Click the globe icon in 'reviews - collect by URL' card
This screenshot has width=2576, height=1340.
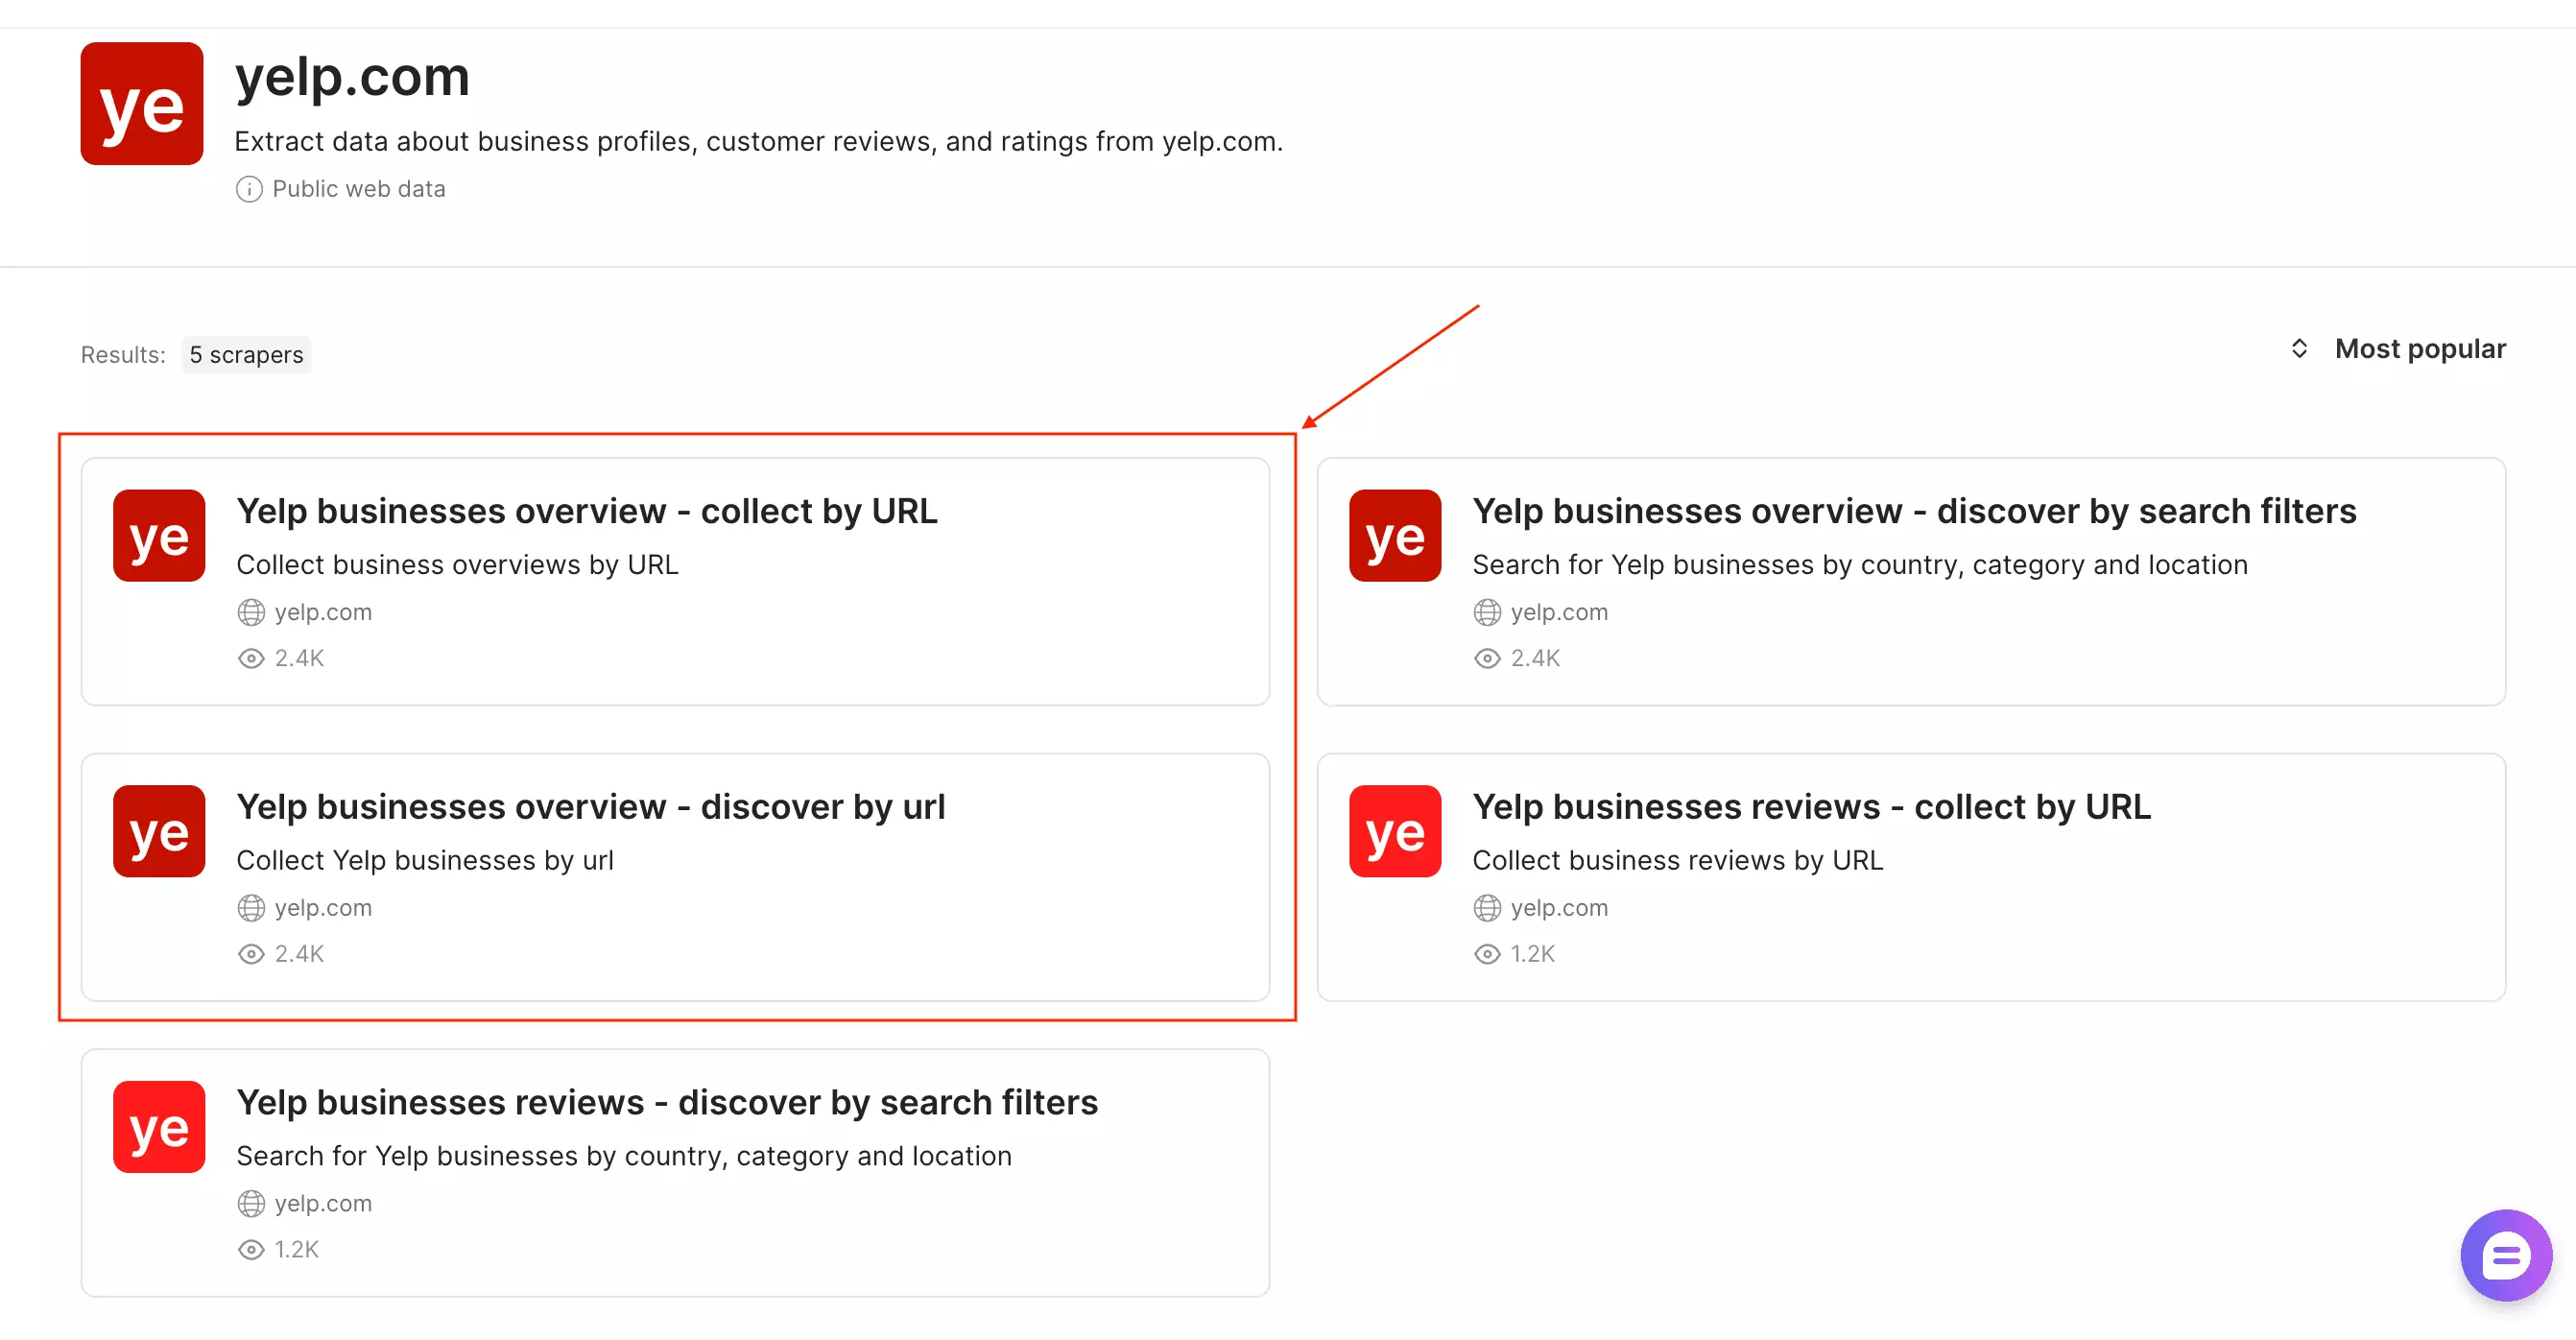tap(1487, 908)
